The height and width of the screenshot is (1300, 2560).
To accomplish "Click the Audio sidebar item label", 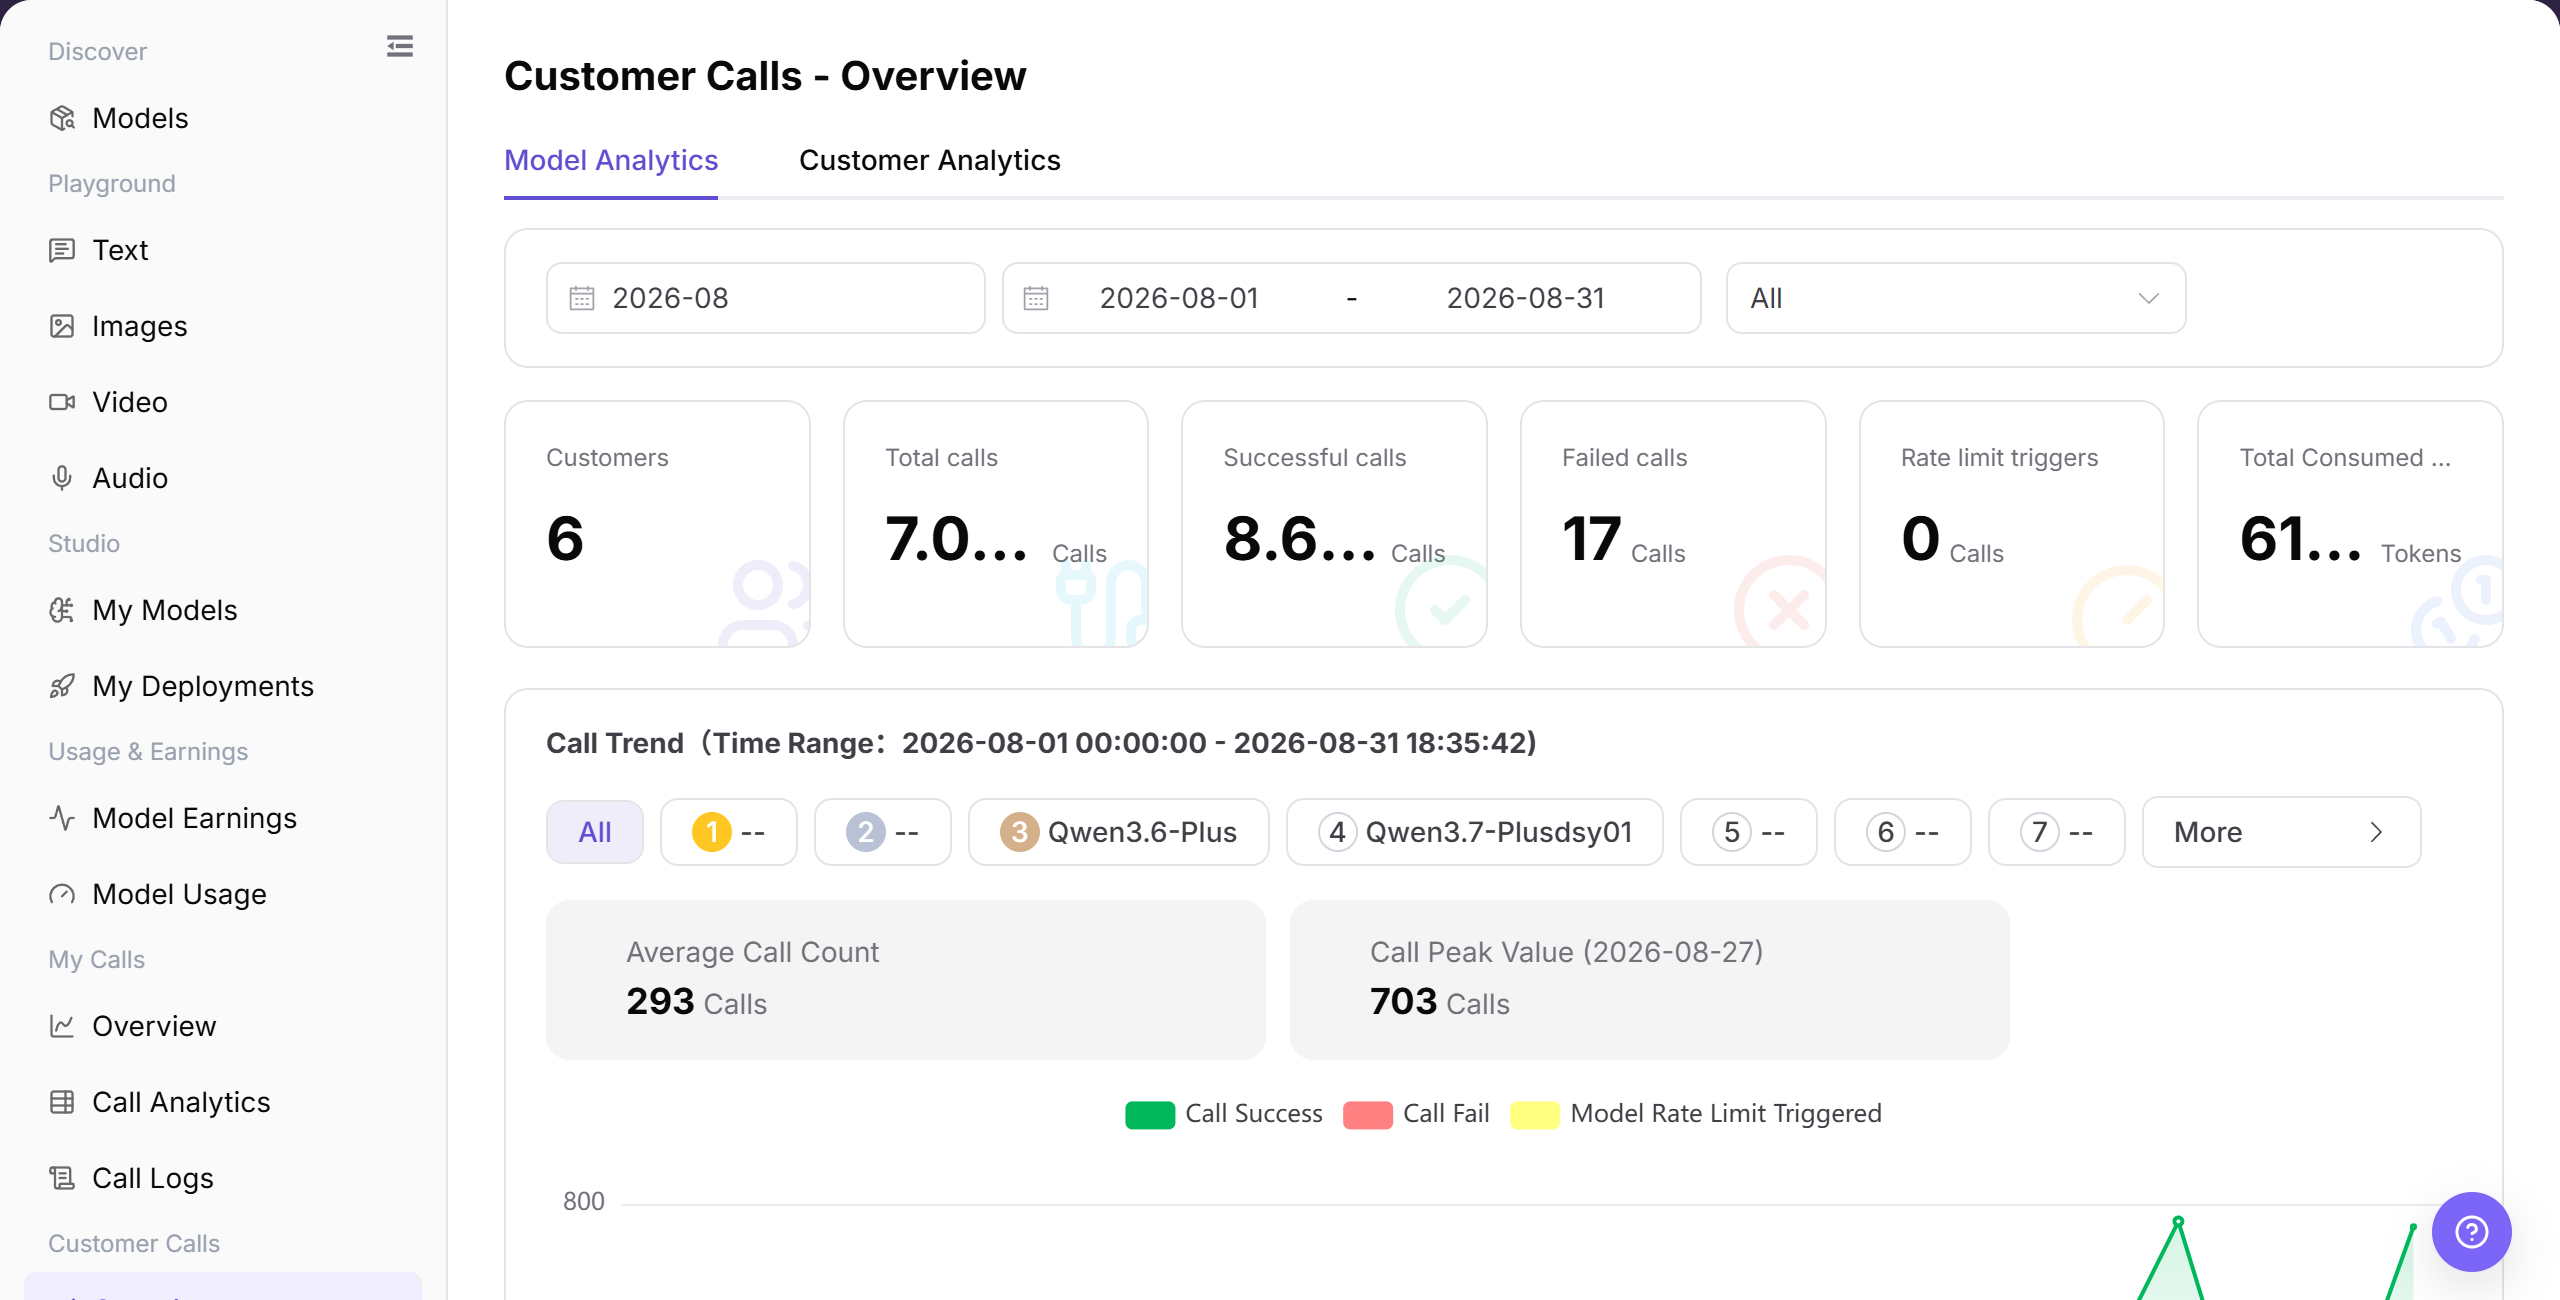I will click(x=130, y=478).
